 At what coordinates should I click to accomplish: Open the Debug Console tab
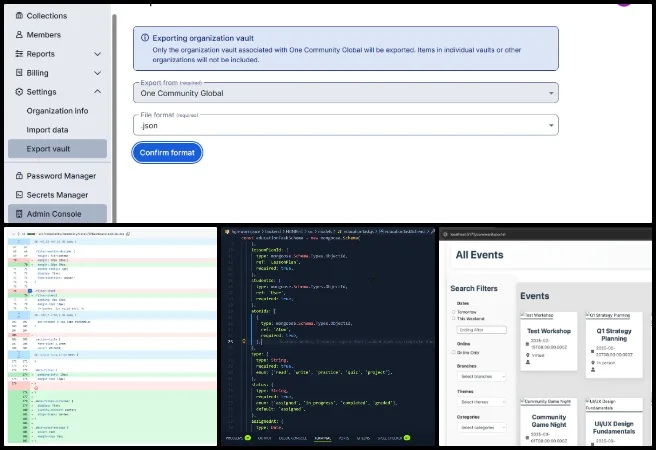292,438
